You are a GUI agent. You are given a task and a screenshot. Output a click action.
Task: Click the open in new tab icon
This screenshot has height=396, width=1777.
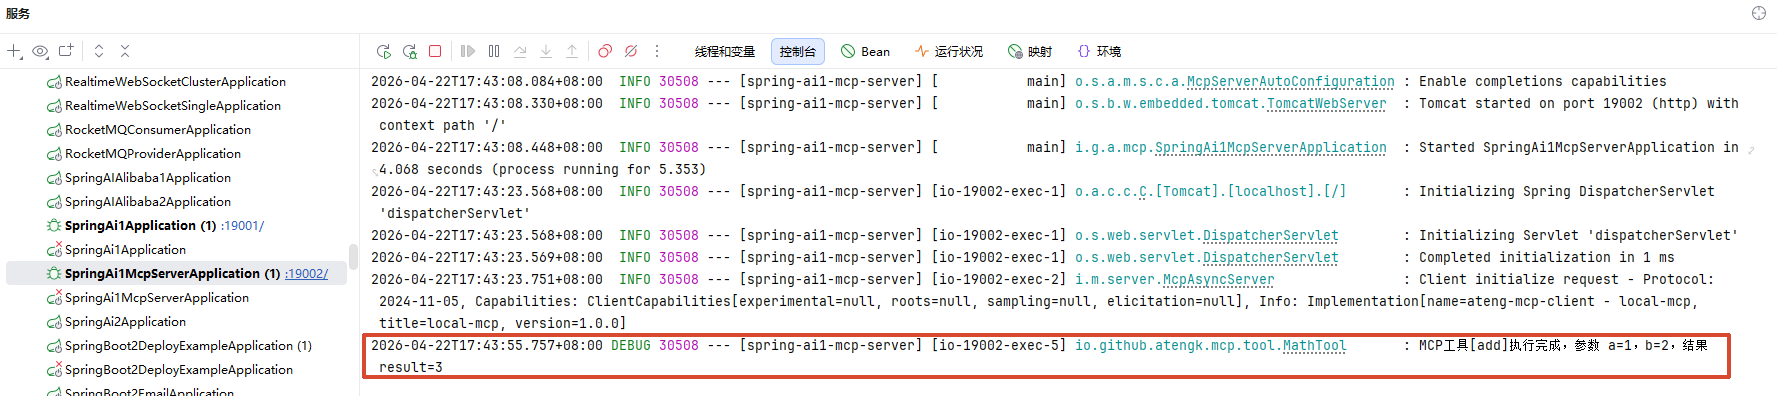[66, 51]
